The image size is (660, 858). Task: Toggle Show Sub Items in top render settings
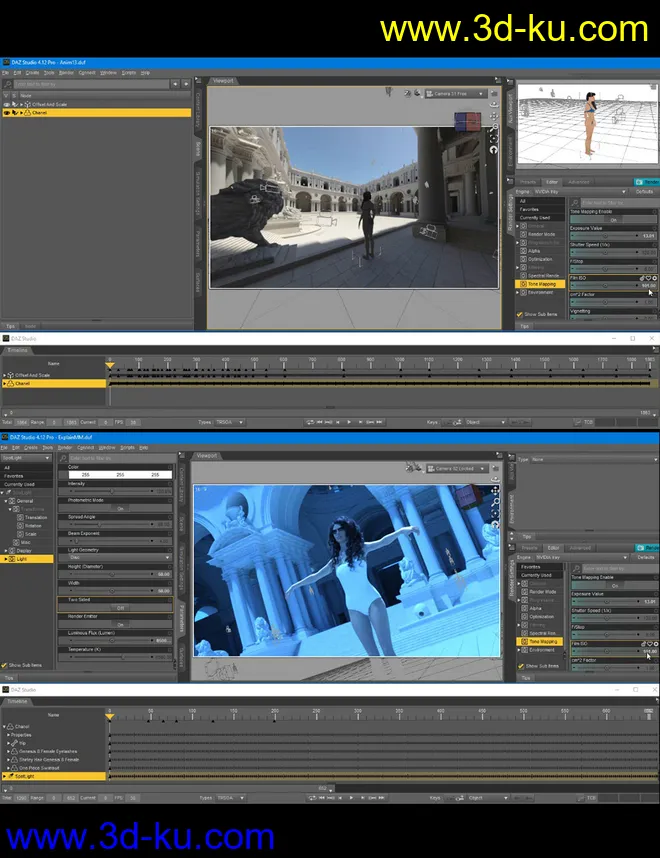coord(520,314)
